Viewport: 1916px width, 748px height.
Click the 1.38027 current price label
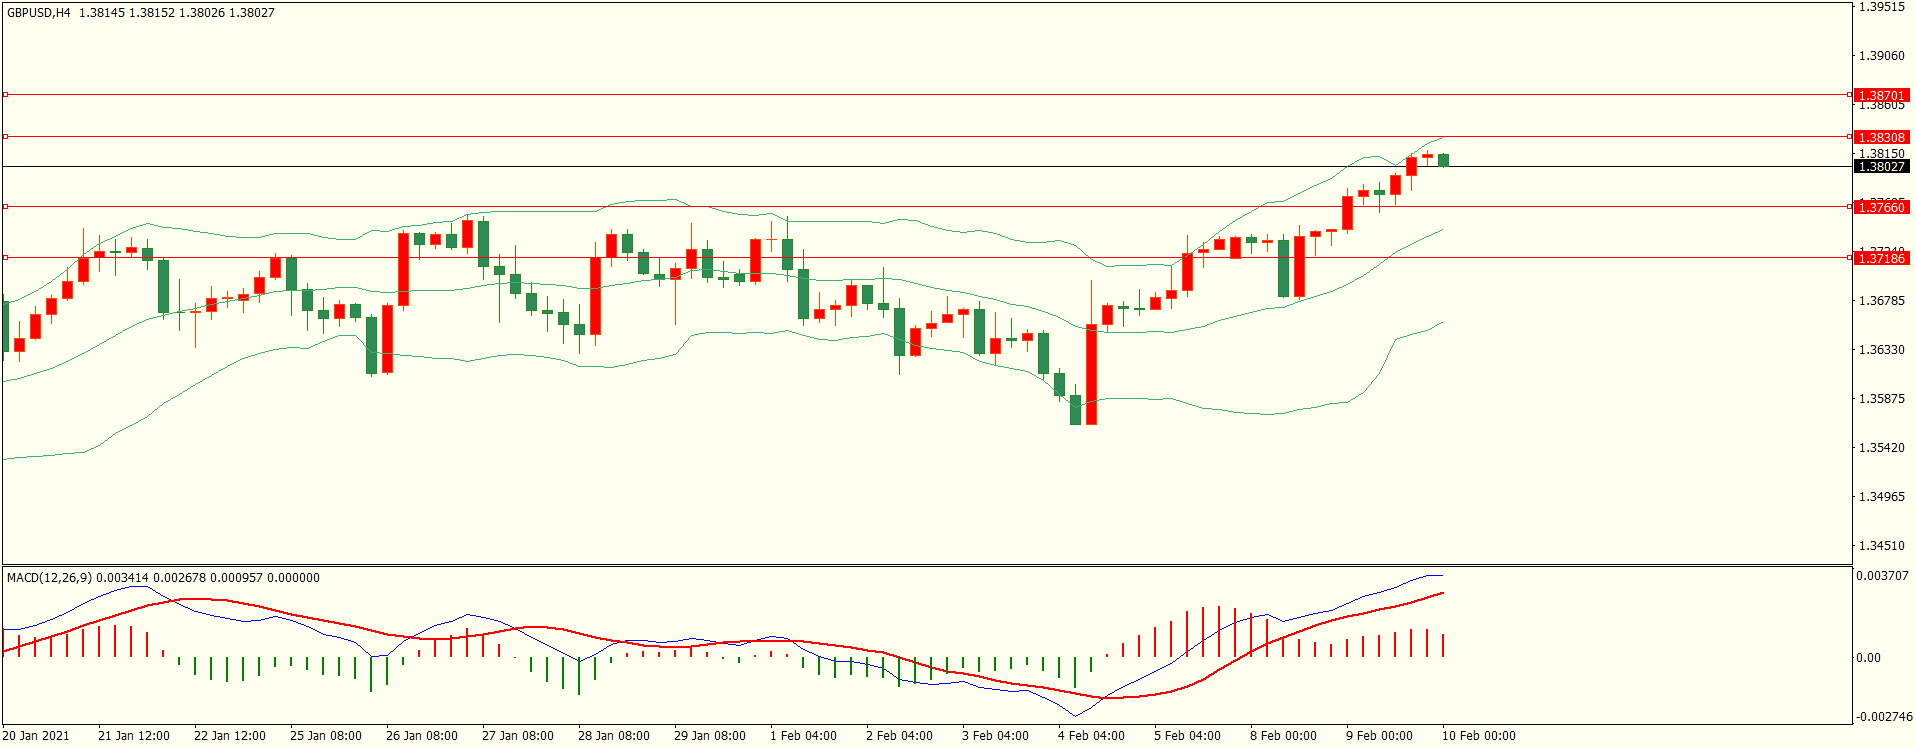tap(1881, 166)
